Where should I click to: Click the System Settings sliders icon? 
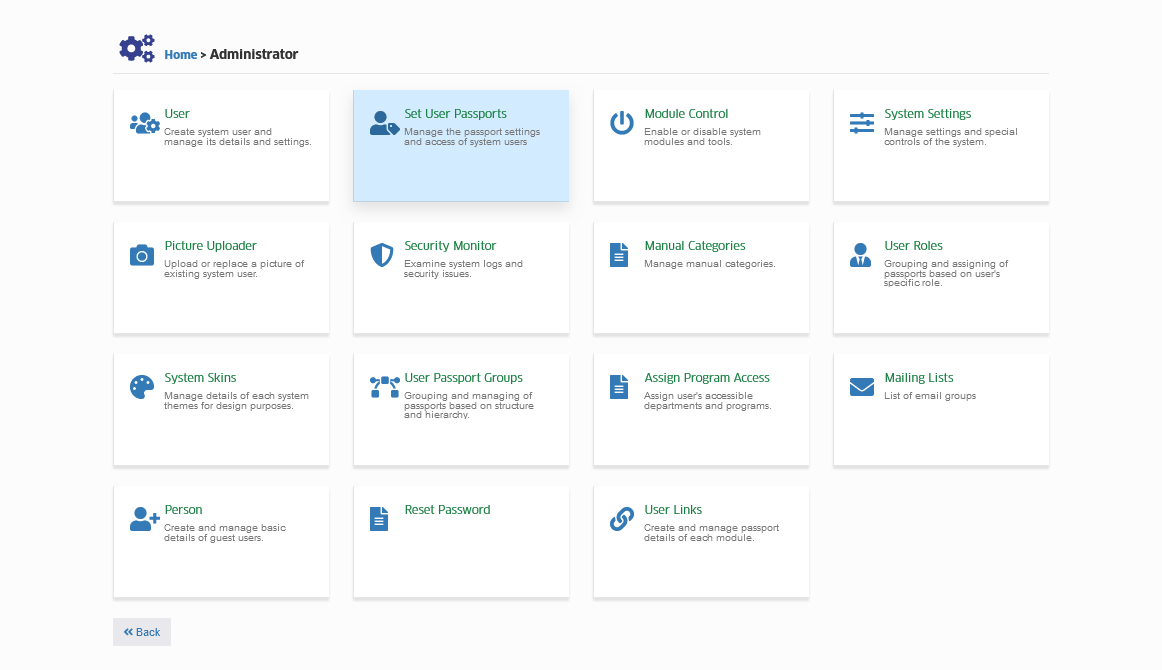click(x=862, y=123)
